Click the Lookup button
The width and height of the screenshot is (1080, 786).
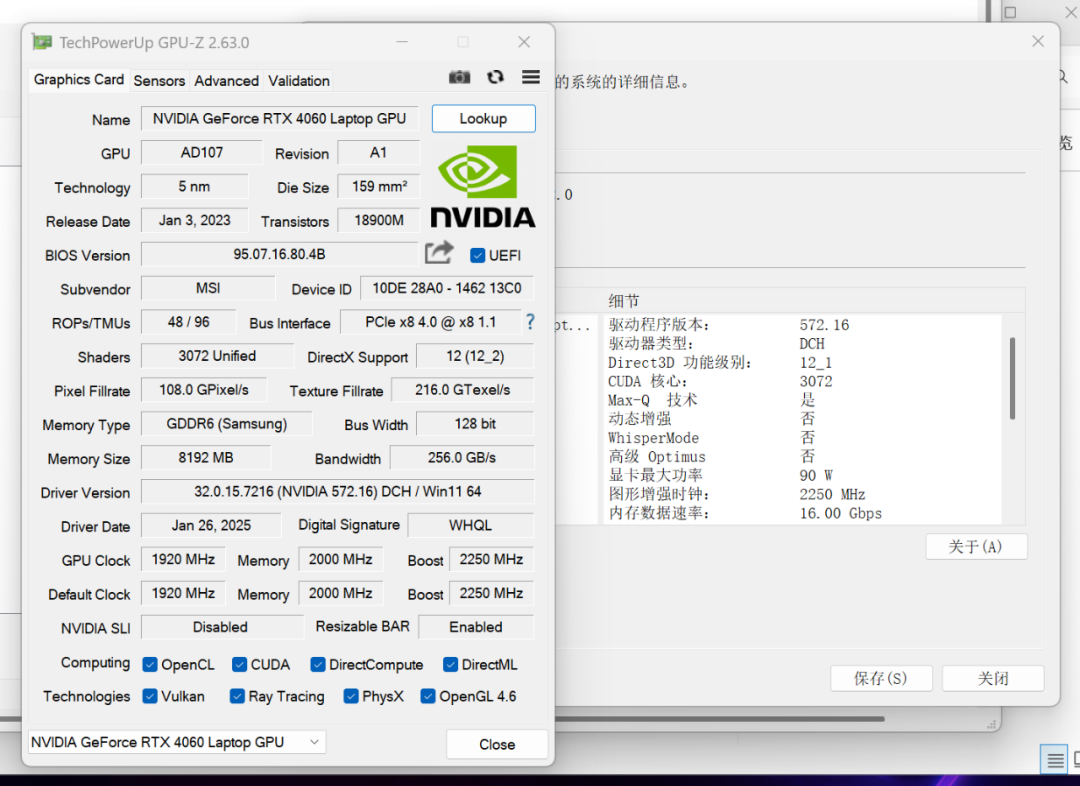click(484, 118)
